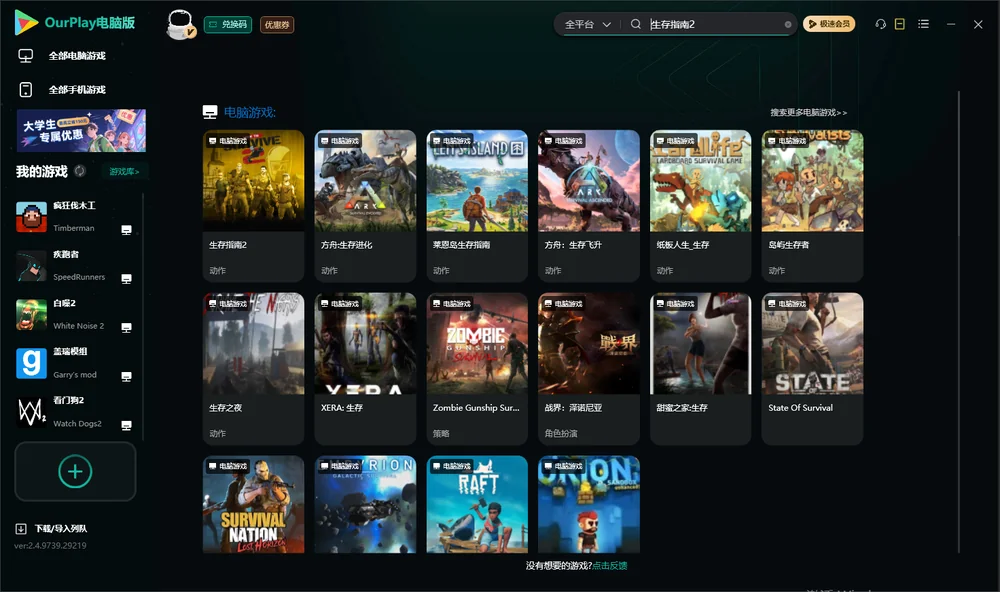Image resolution: width=1000 pixels, height=592 pixels.
Task: Click the 兑换码 redeem code button
Action: 228,24
